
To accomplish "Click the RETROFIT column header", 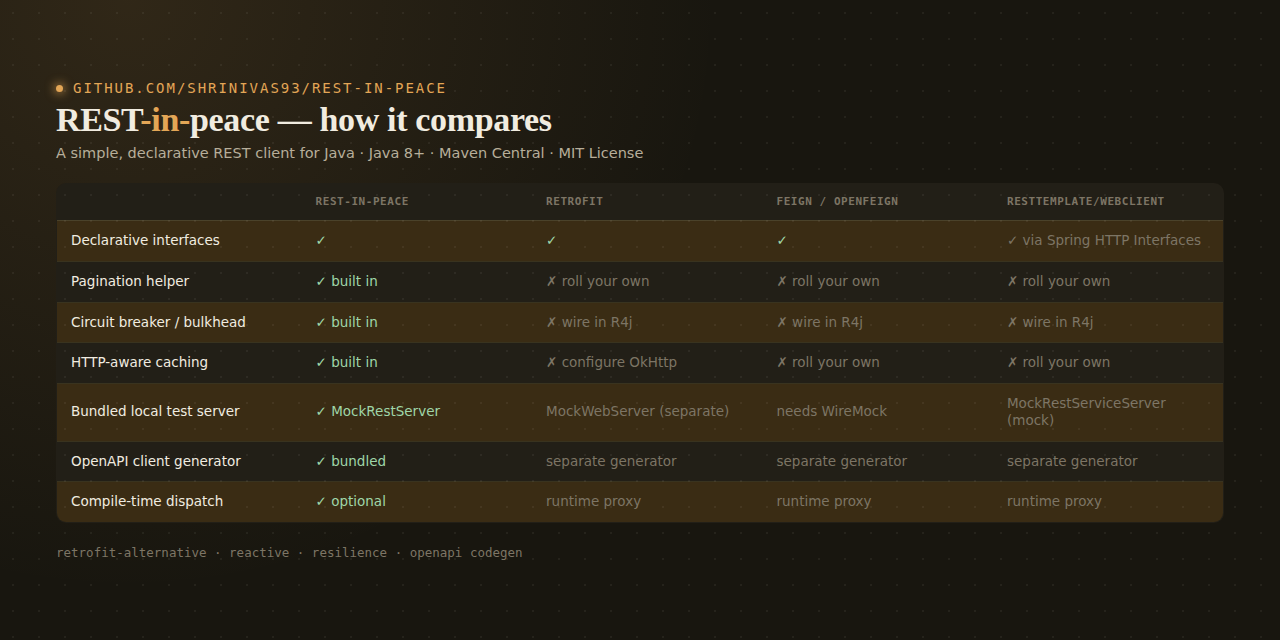I will pos(575,201).
